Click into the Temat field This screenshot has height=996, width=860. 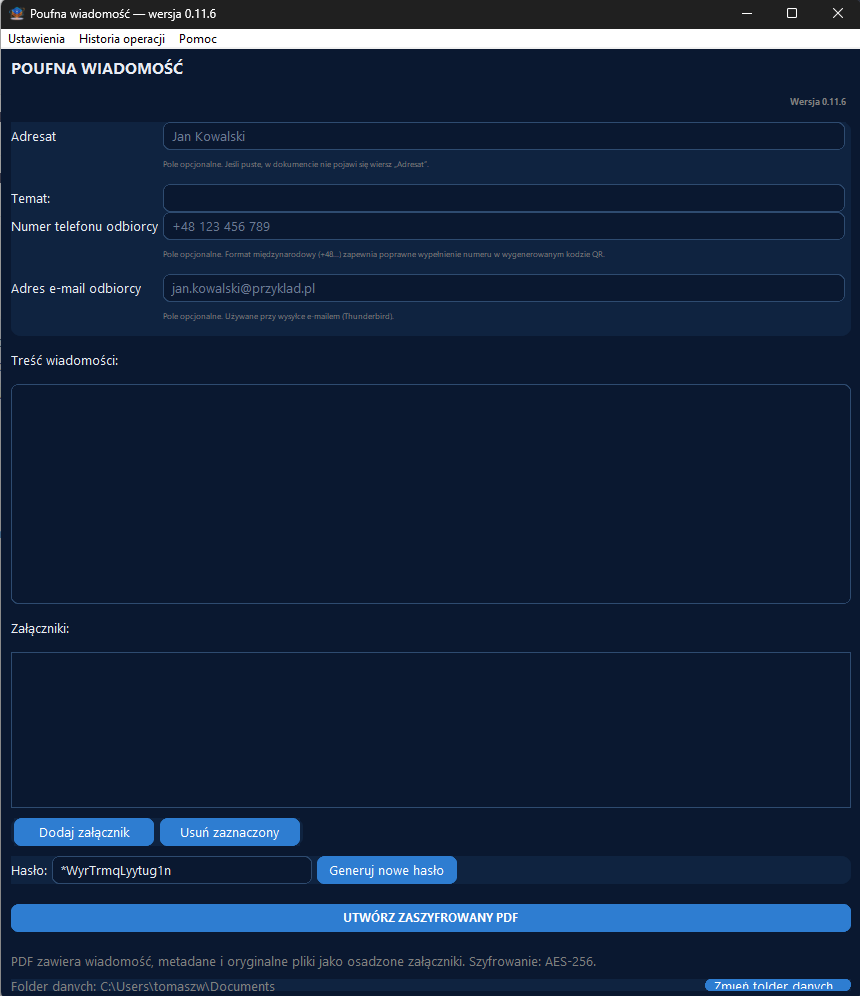point(504,198)
